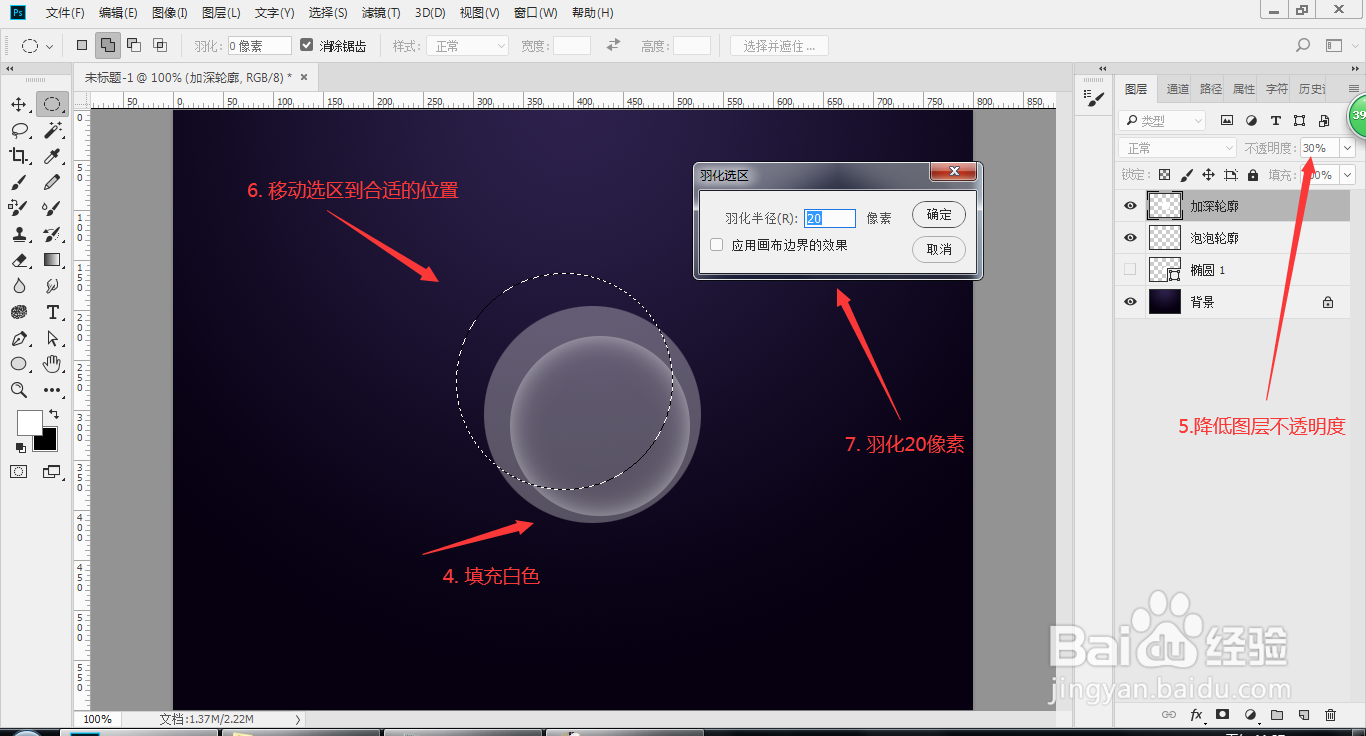Click the layer opacity 30% field

[x=1319, y=148]
